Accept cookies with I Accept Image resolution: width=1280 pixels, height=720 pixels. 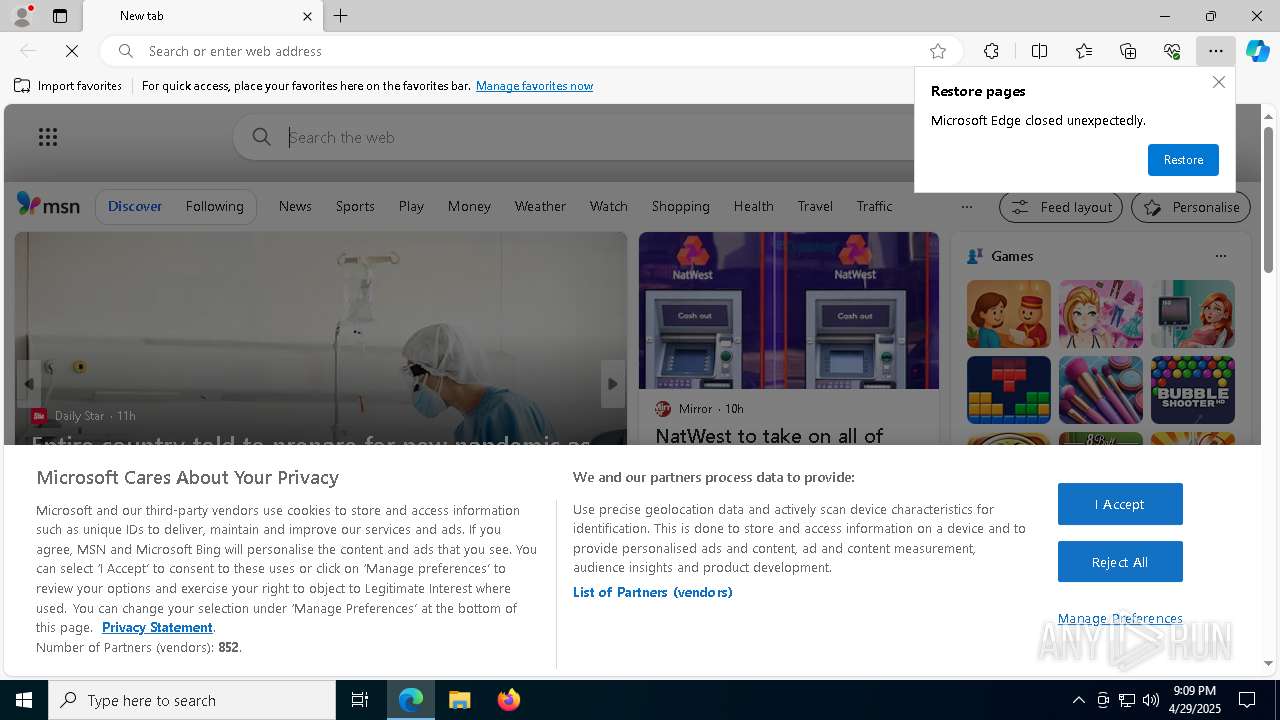click(1120, 504)
